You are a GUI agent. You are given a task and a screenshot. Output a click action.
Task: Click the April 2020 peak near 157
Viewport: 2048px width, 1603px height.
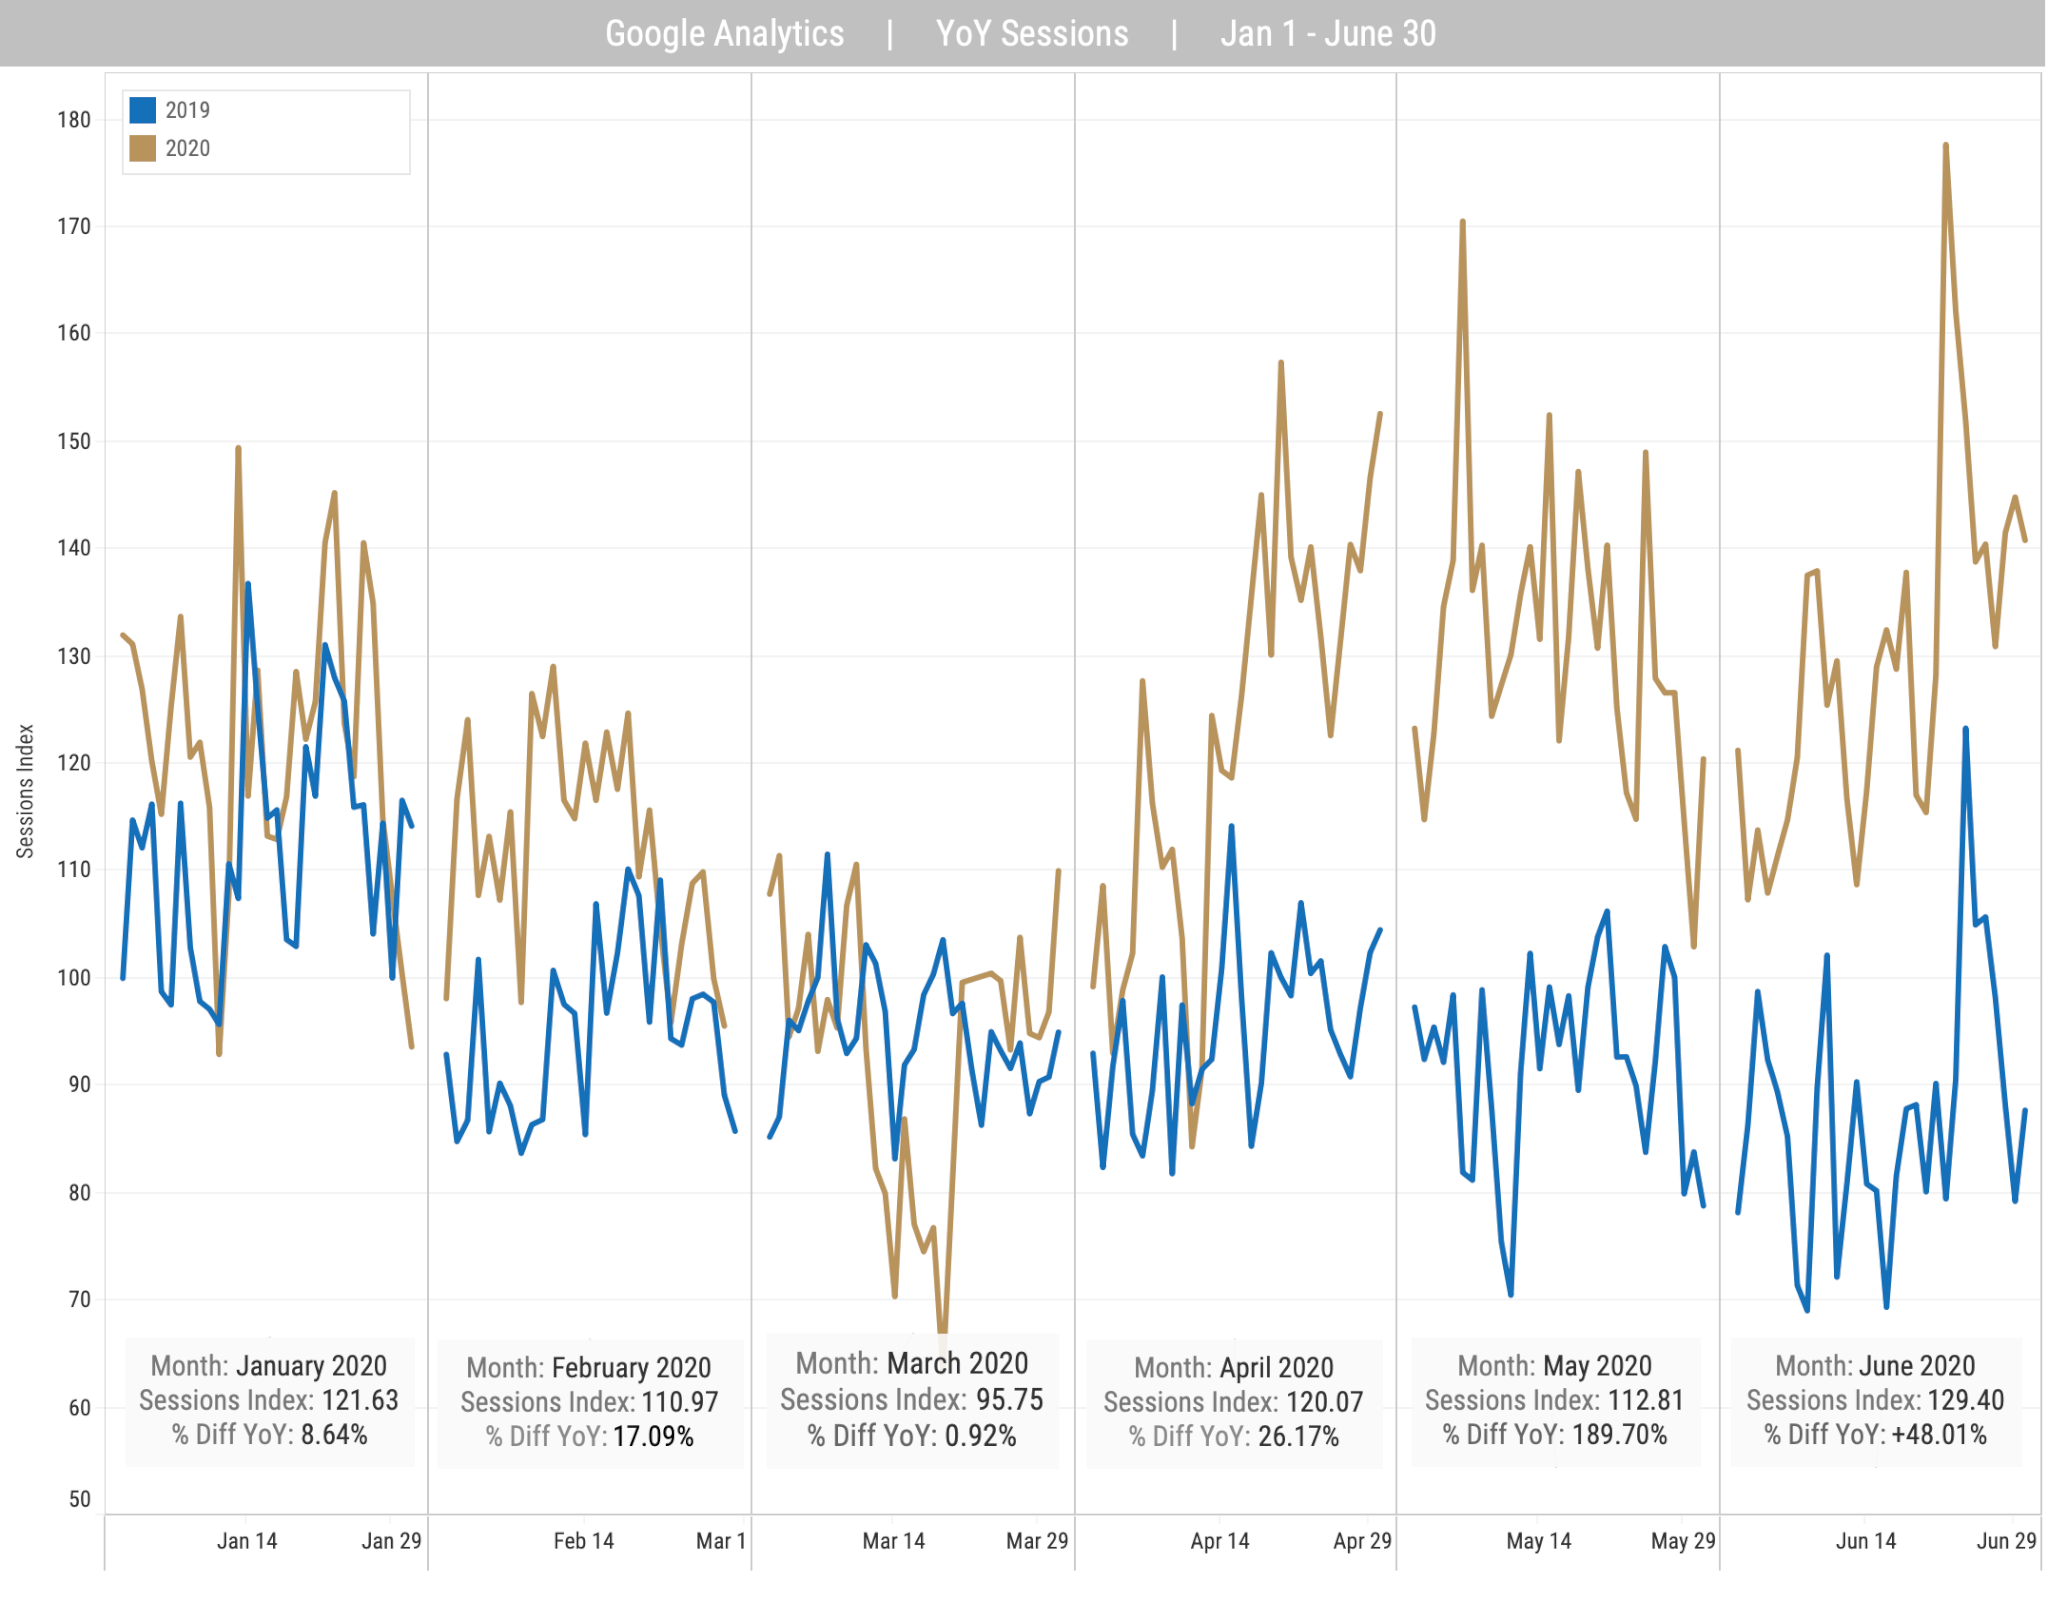(1281, 363)
